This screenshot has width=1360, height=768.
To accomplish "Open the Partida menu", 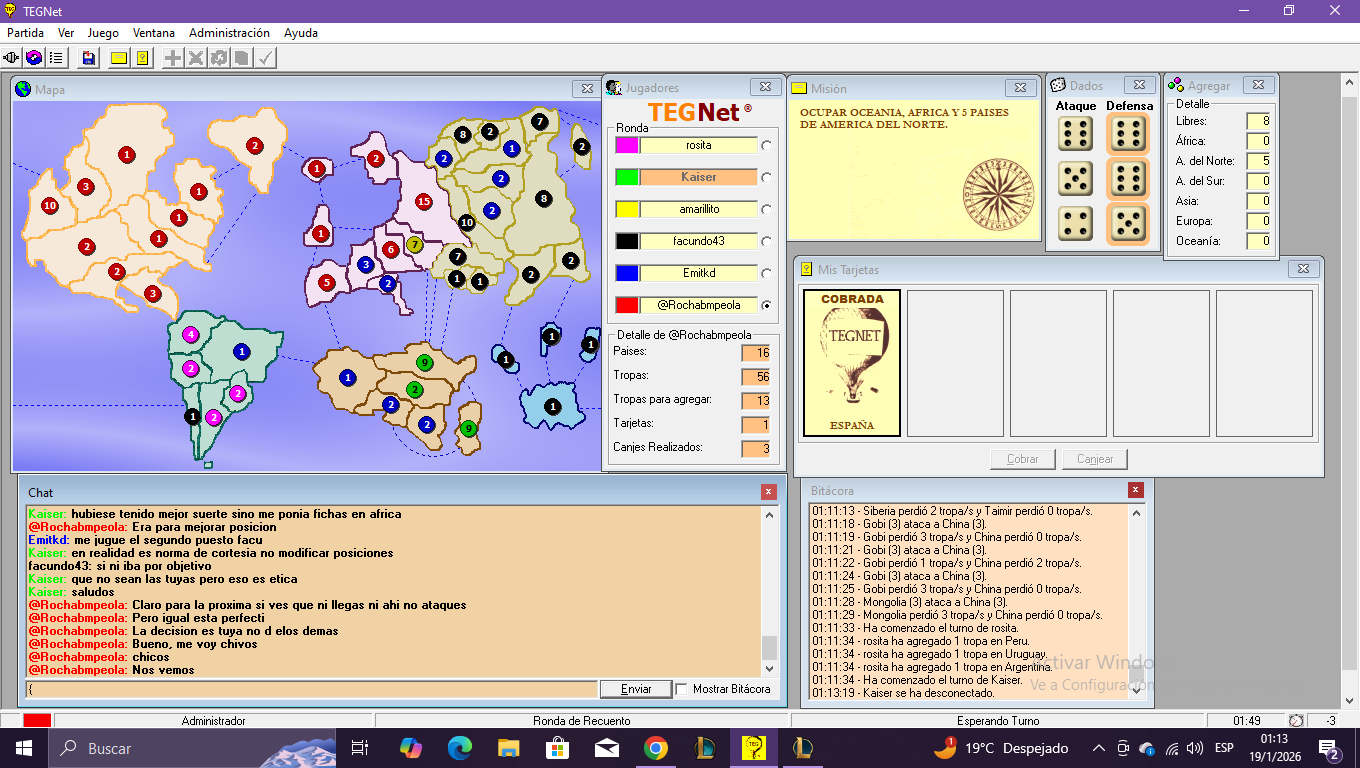I will click(25, 33).
